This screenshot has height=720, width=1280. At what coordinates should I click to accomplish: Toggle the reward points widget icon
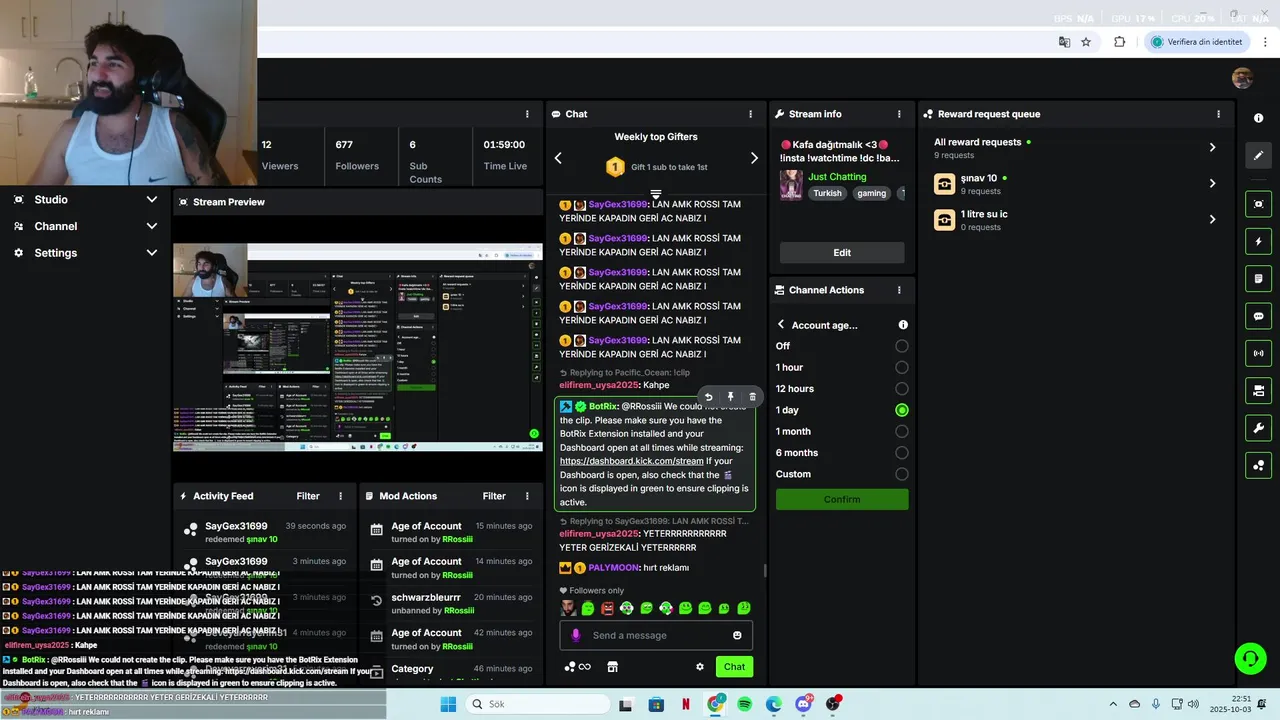[1258, 465]
